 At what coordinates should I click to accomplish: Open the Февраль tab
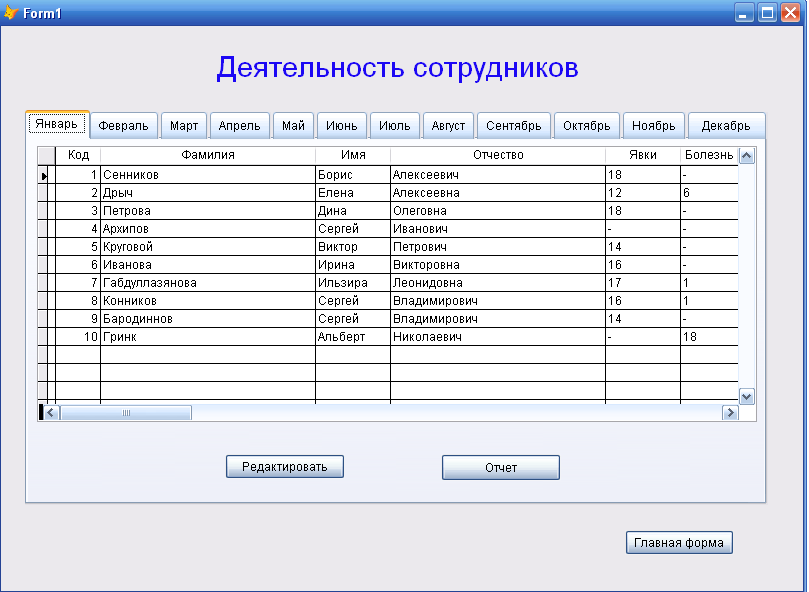tap(123, 125)
